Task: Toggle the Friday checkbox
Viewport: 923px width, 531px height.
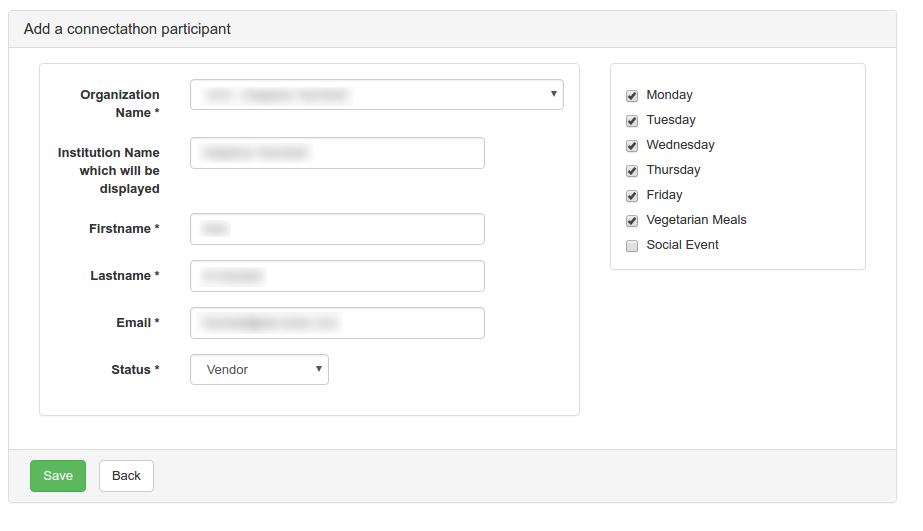Action: coord(632,196)
